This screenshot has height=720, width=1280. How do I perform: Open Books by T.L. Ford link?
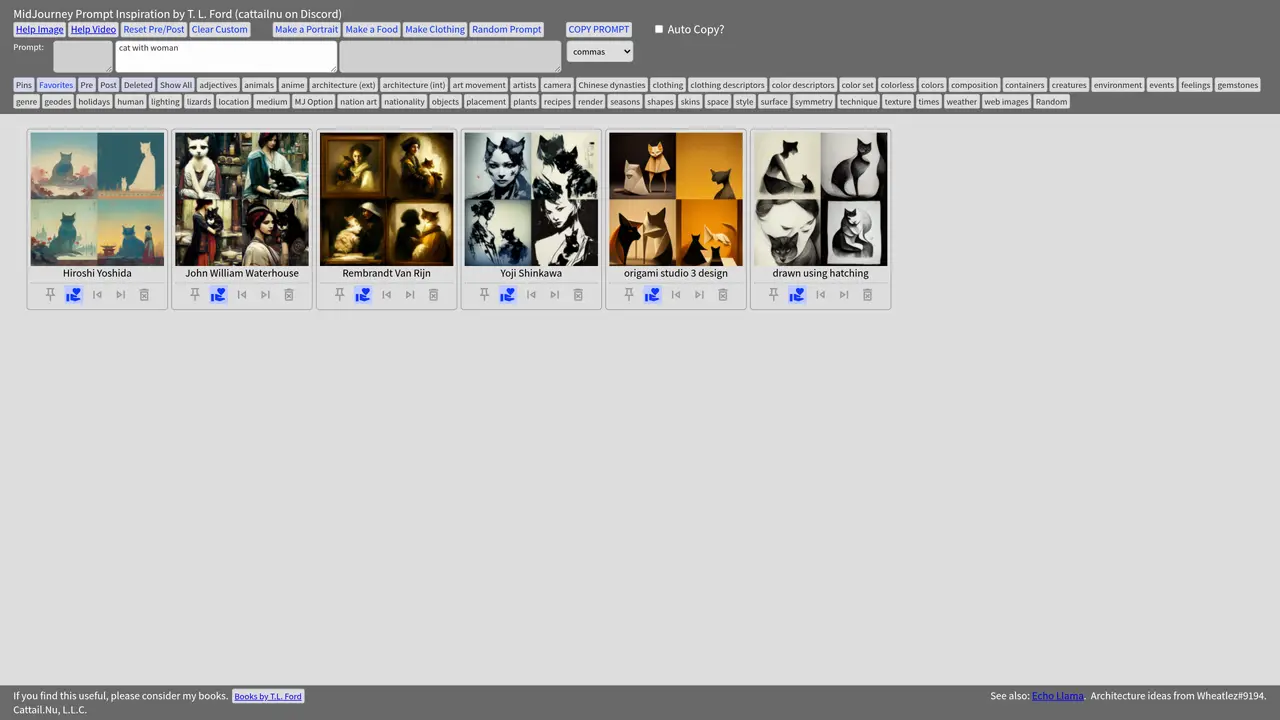pyautogui.click(x=268, y=696)
